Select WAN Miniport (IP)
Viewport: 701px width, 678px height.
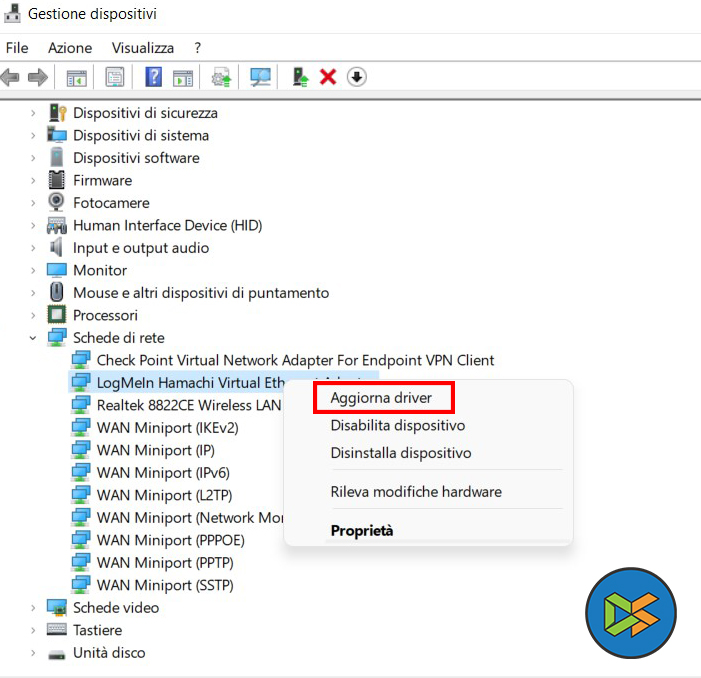156,450
